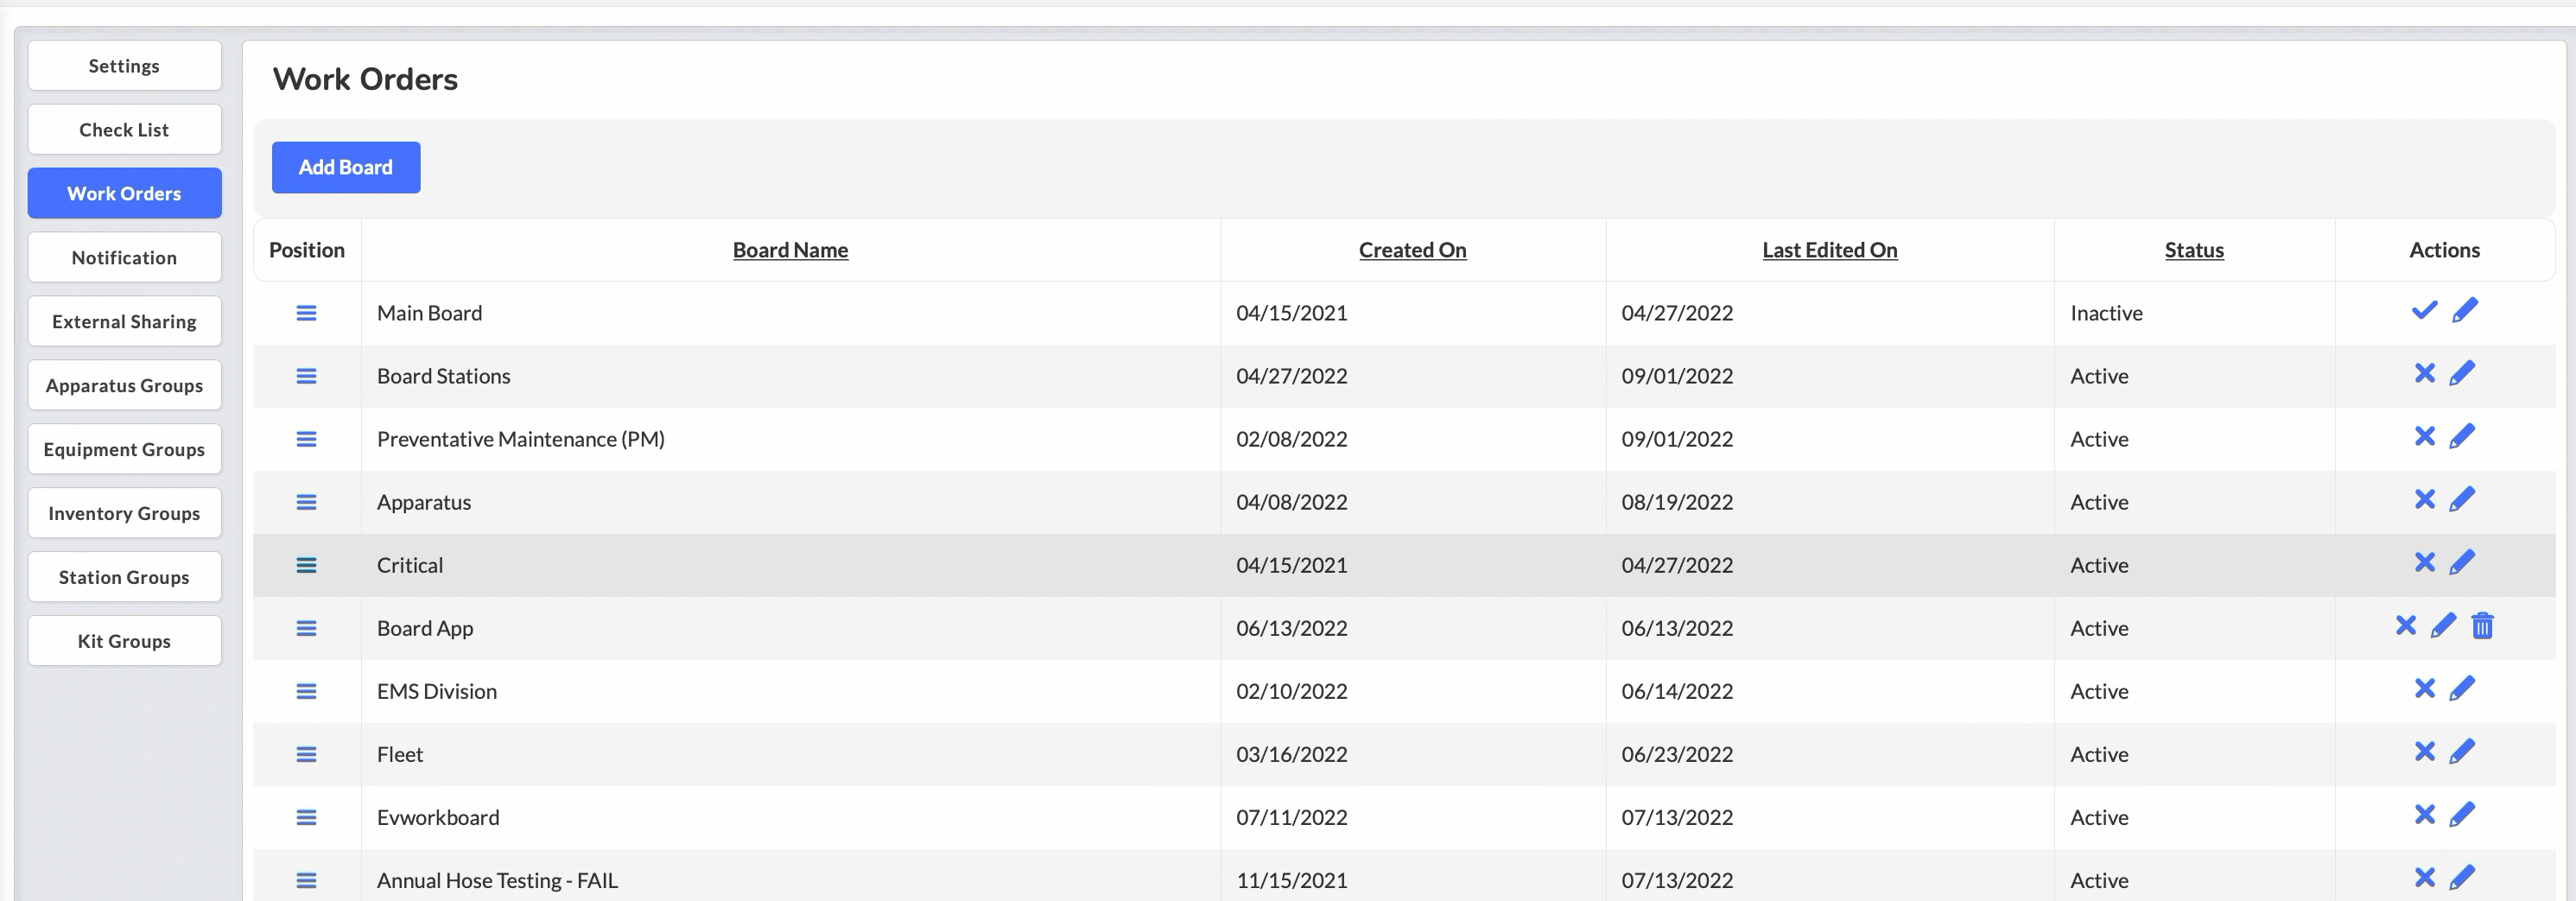The width and height of the screenshot is (2576, 901).
Task: Sort table by Board Name header
Action: (790, 250)
